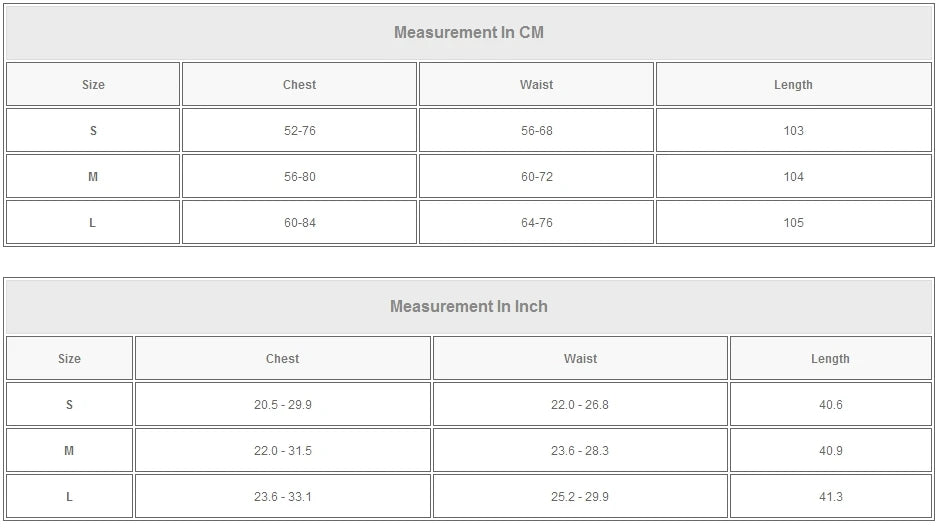Click the Size header in the Inch table
The width and height of the screenshot is (939, 529).
tap(69, 359)
